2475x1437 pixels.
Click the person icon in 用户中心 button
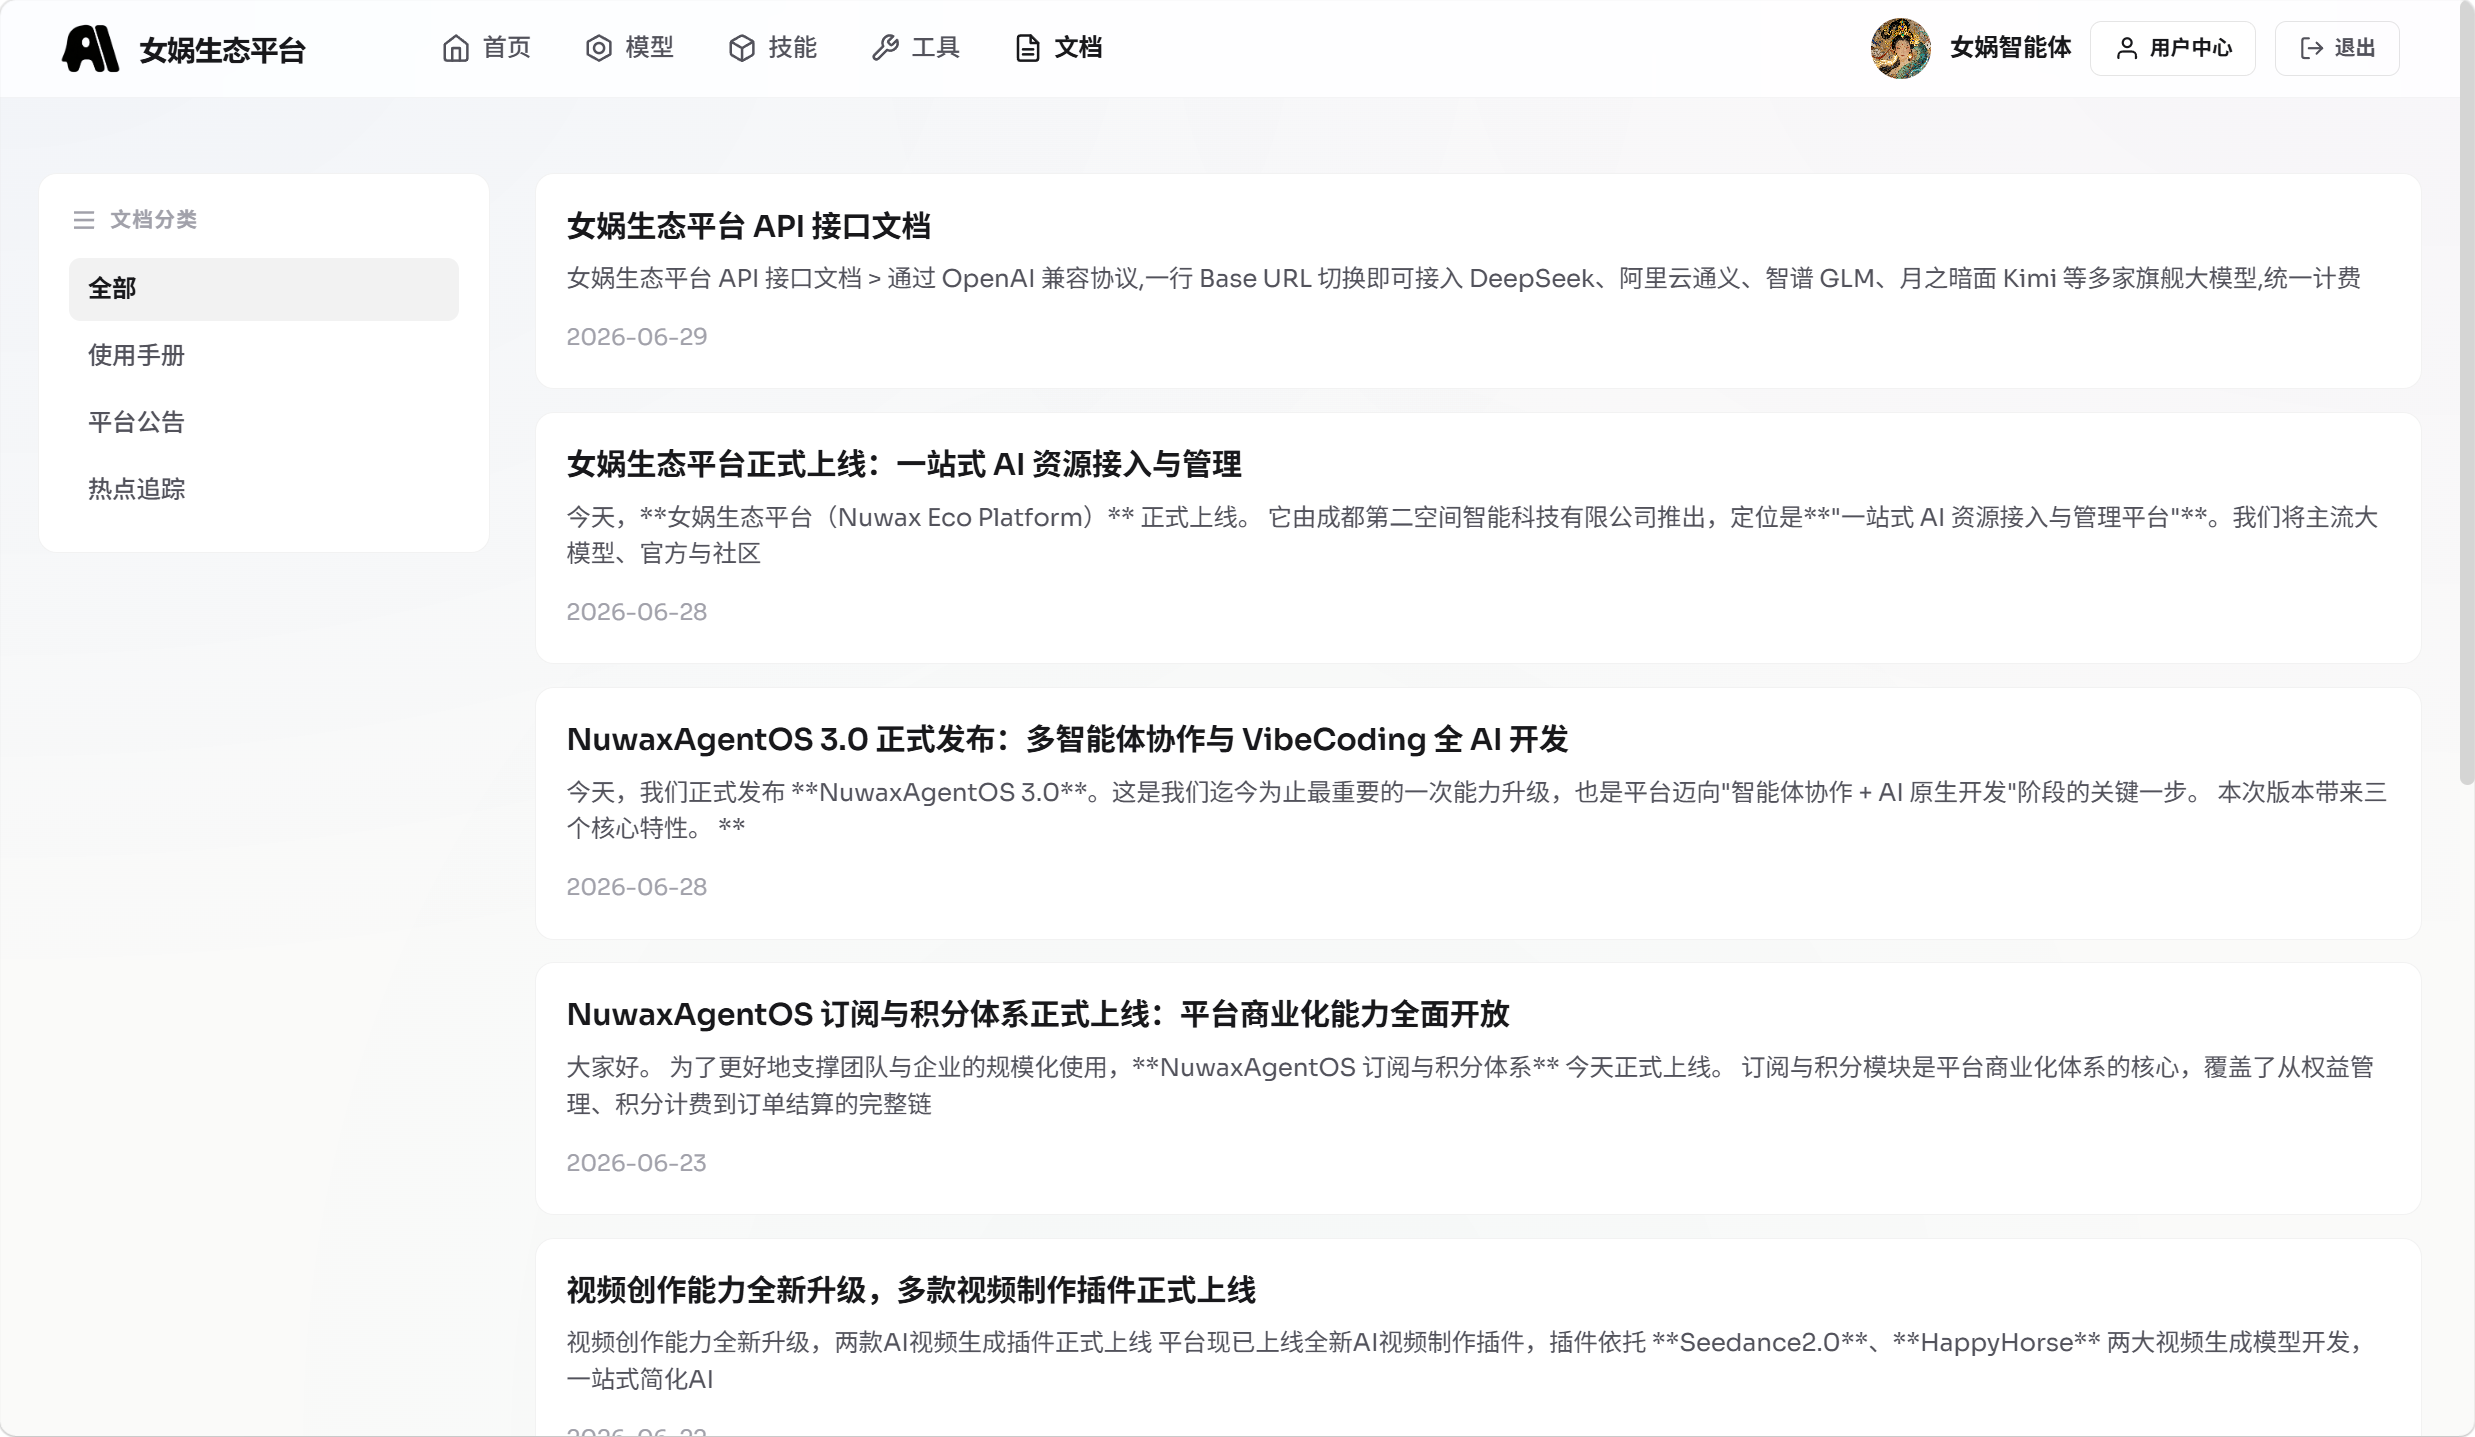2127,48
